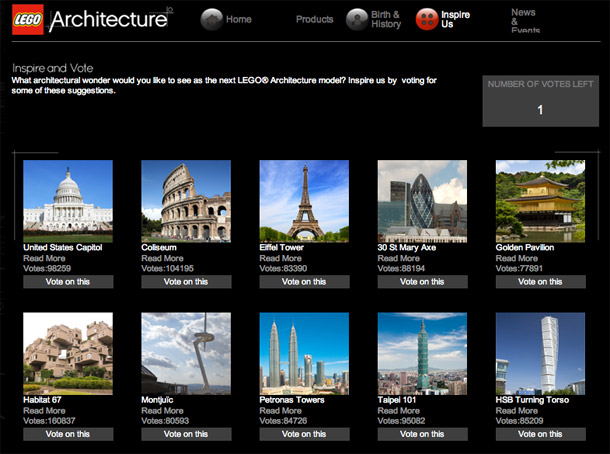Viewport: 610px width, 454px height.
Task: Open the Habitat 67 thumbnail
Action: (68, 353)
